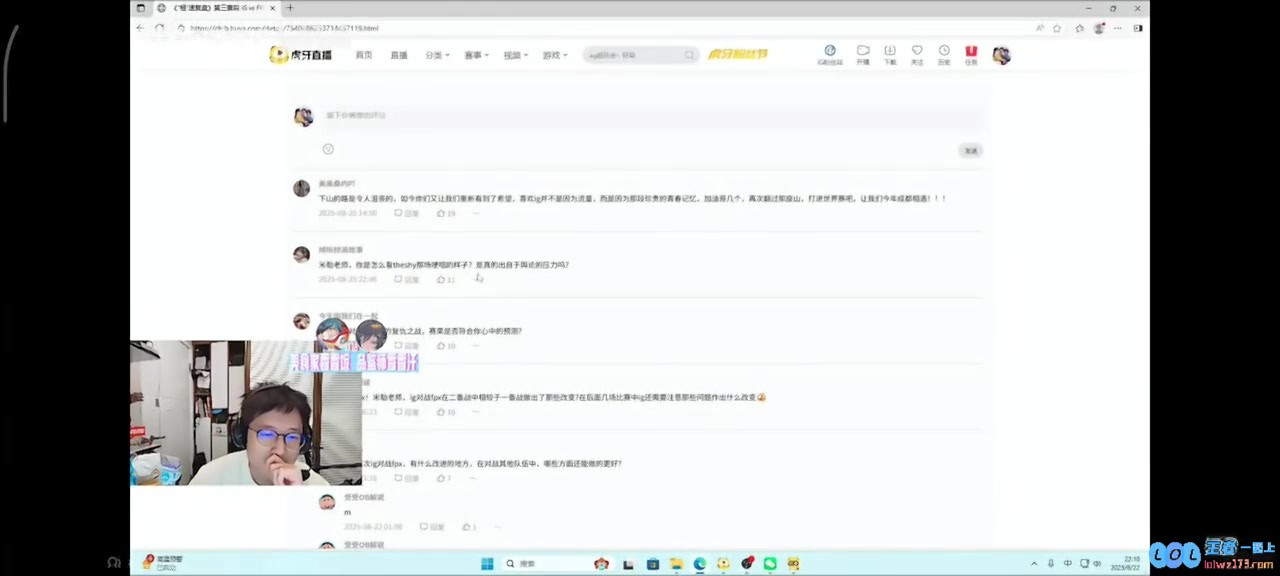Expand the 游戏 dropdown menu
1280x576 pixels.
(x=555, y=55)
